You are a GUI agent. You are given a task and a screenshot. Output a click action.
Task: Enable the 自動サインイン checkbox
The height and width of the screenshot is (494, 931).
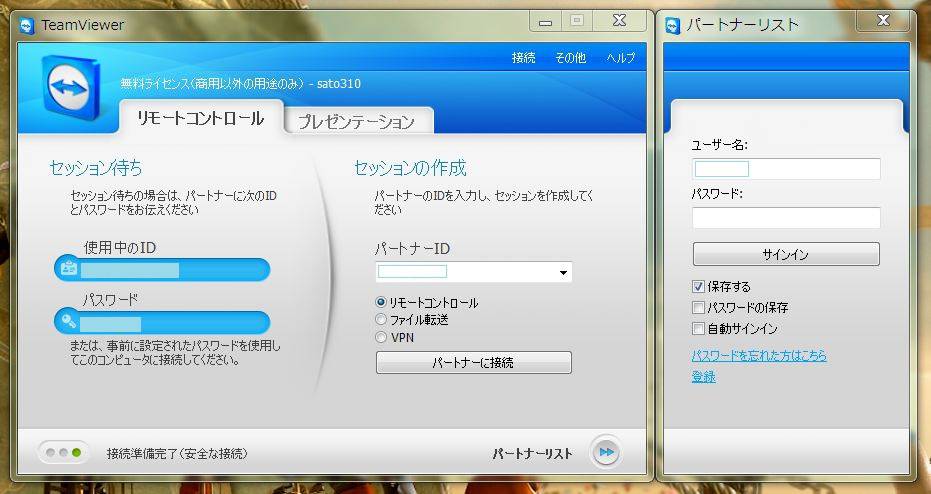[x=698, y=328]
